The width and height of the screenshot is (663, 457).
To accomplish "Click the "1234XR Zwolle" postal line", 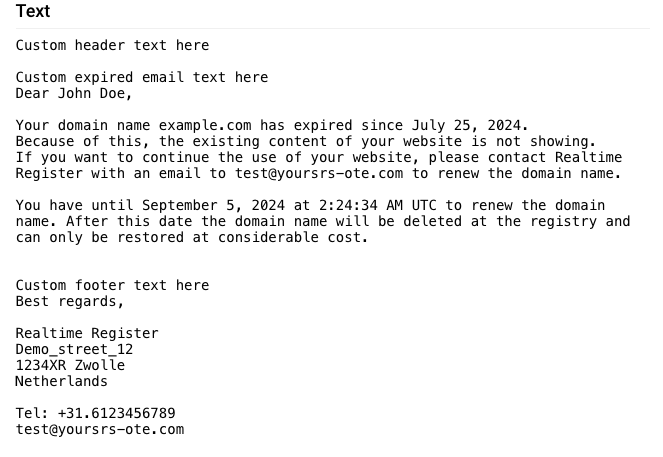I will (70, 365).
